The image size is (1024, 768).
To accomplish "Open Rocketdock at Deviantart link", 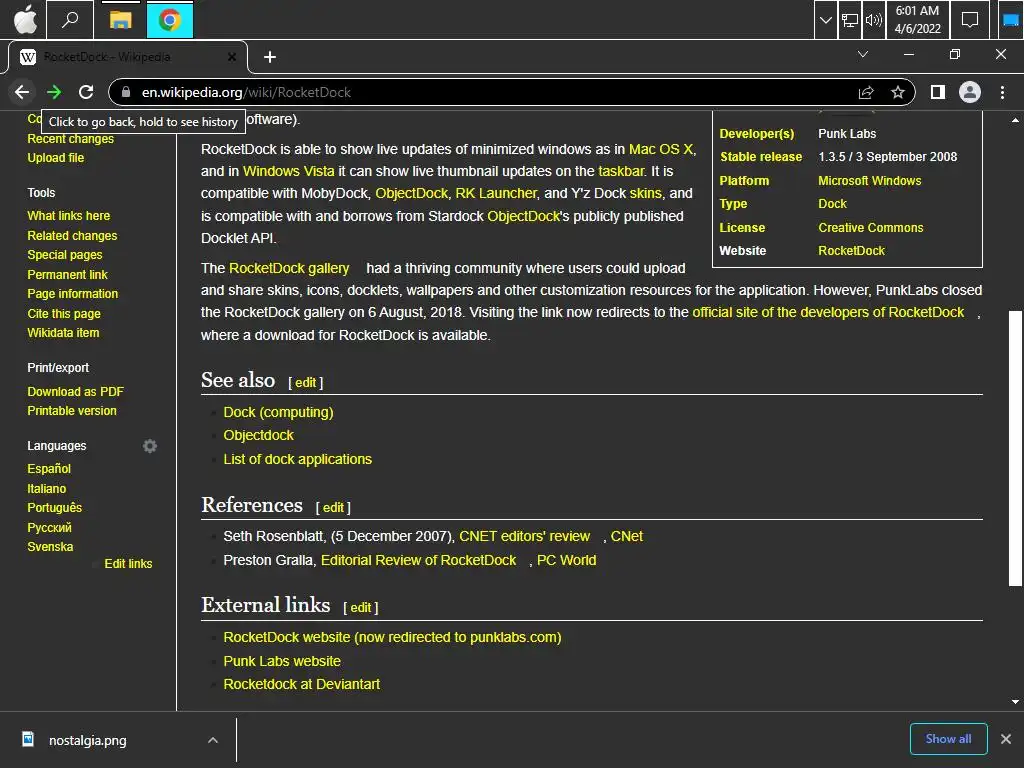I will (302, 684).
